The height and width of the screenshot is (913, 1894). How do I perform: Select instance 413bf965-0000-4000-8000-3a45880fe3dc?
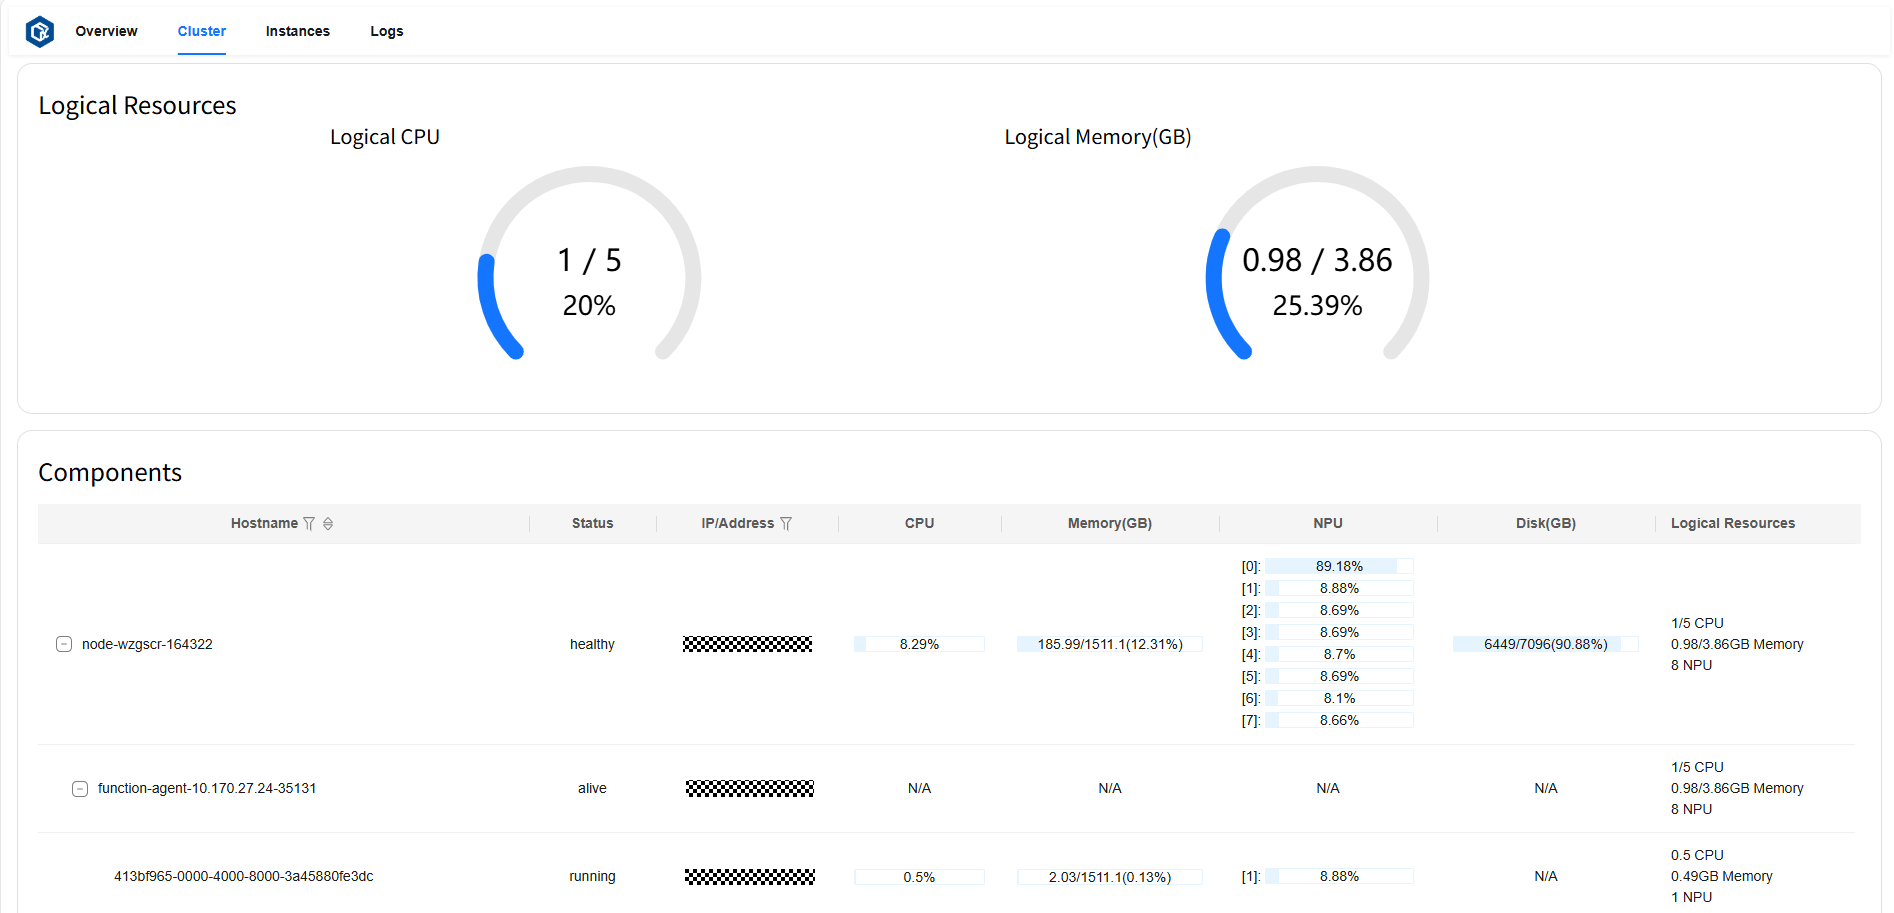(x=243, y=877)
